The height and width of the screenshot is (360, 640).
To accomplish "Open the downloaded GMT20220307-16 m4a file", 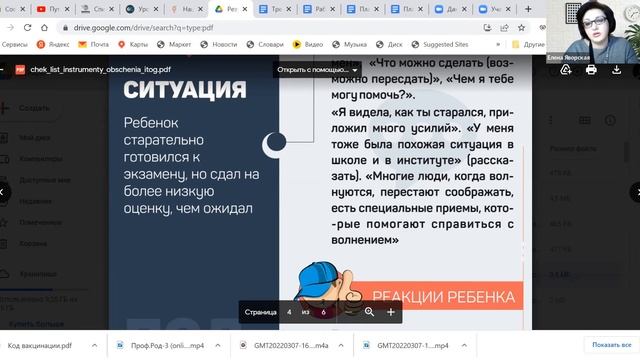I will (285, 345).
